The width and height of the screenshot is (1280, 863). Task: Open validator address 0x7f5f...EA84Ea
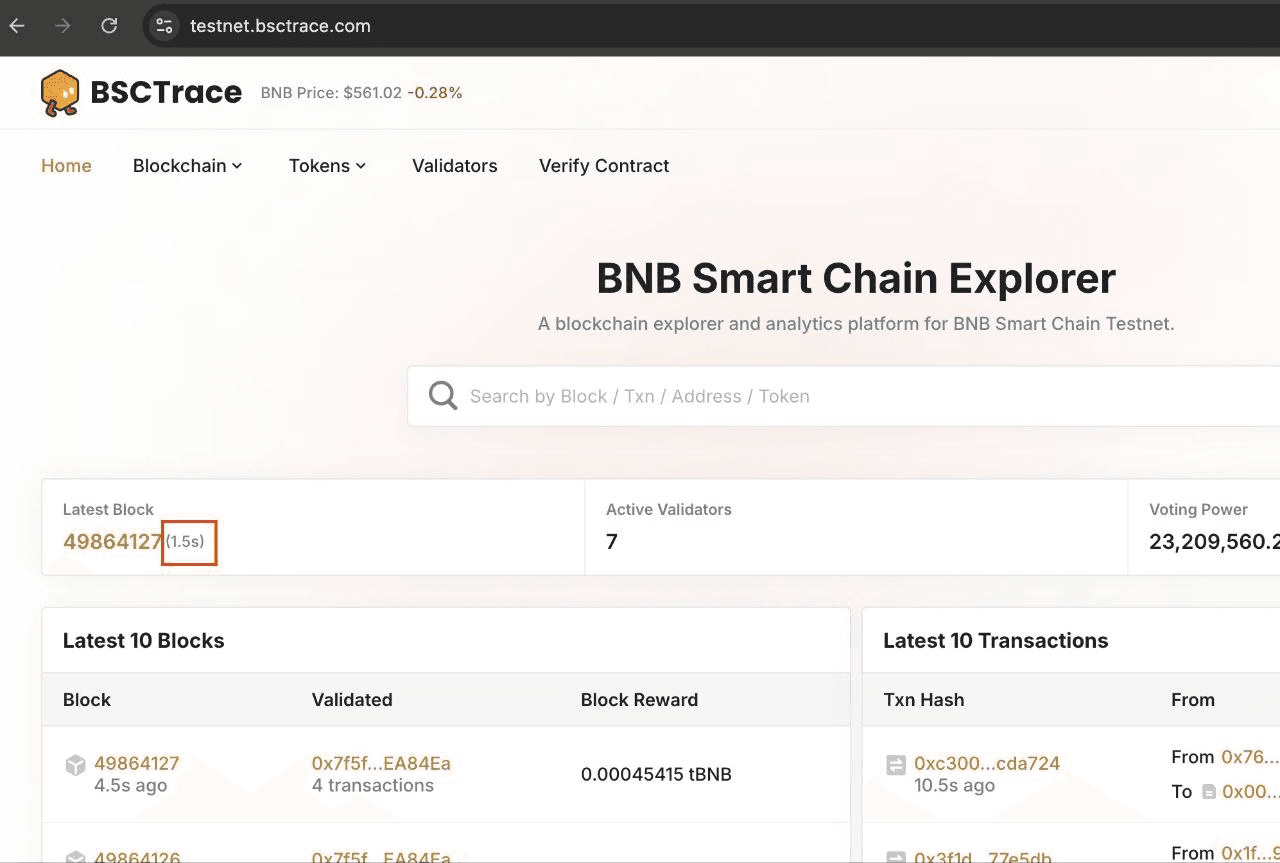tap(381, 763)
